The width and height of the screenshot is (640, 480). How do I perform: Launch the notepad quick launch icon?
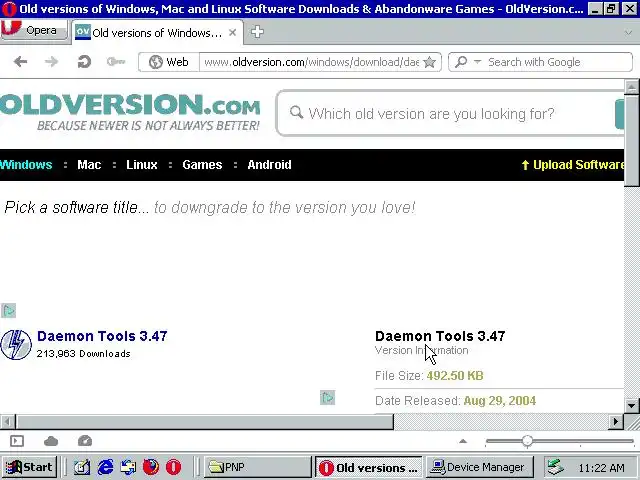point(82,467)
